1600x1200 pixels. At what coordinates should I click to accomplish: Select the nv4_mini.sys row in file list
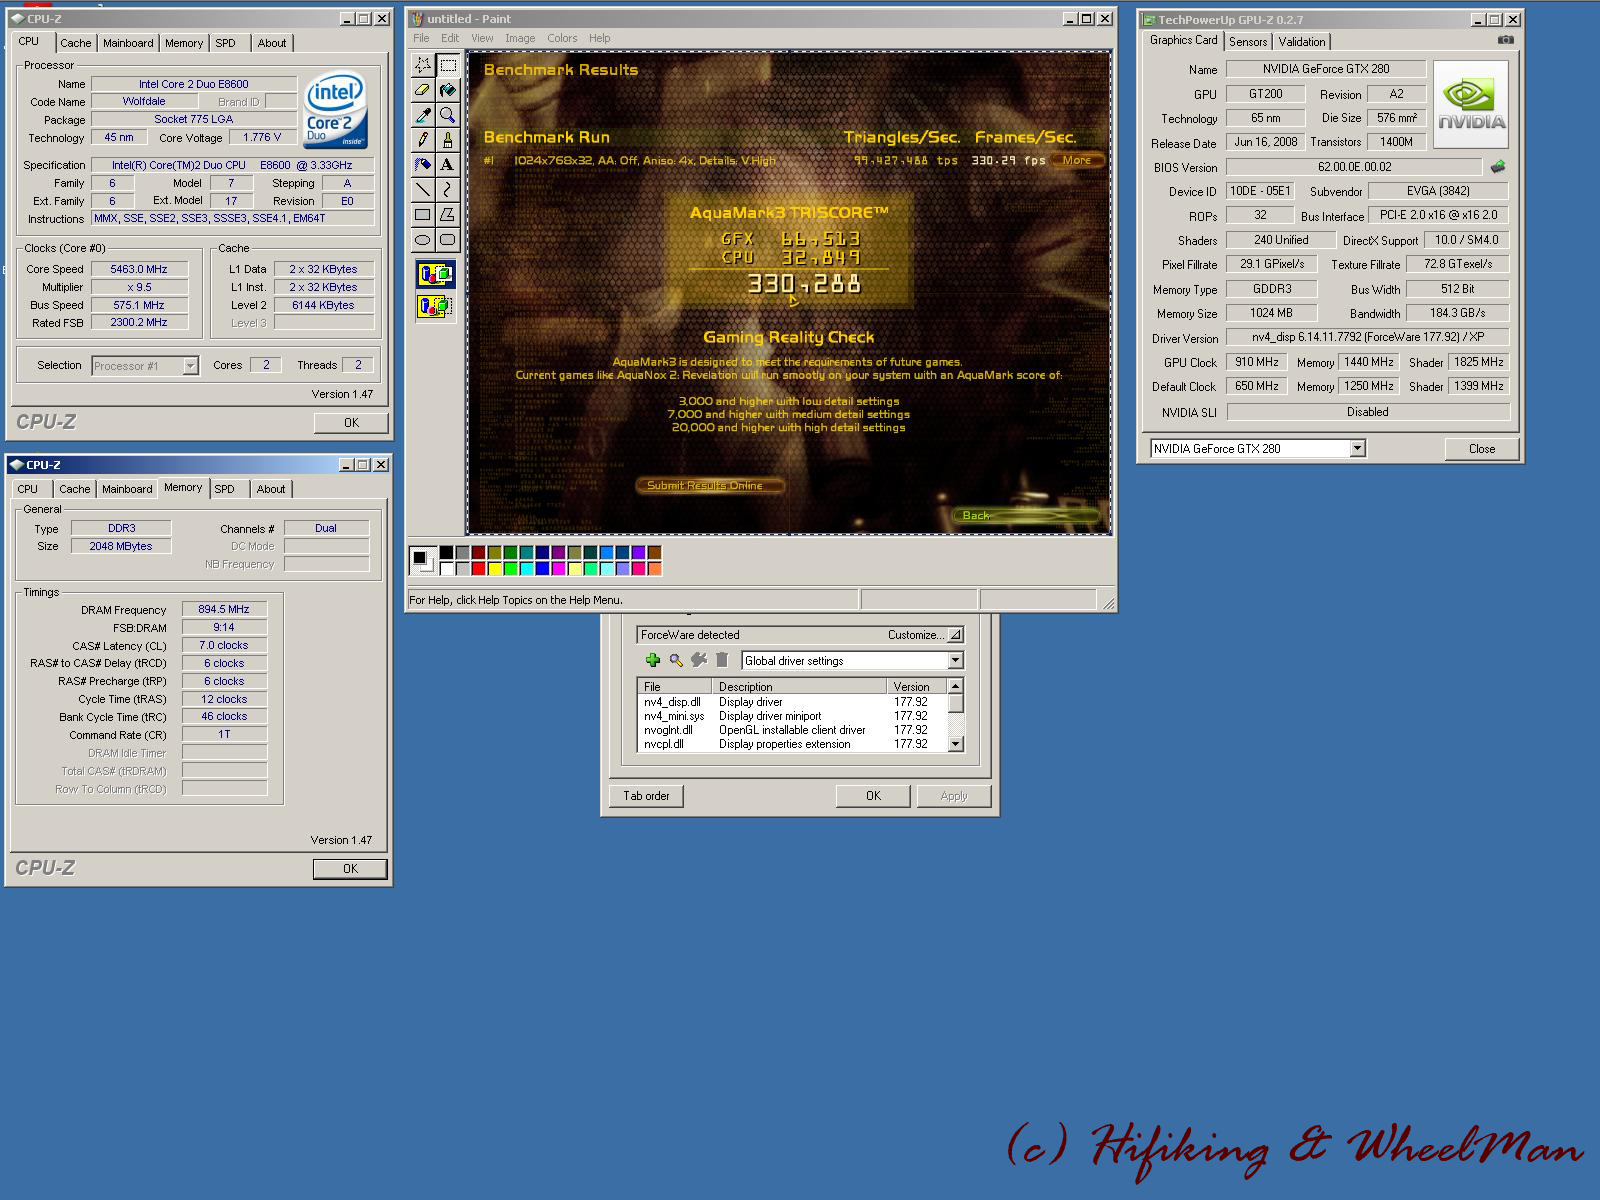point(792,716)
